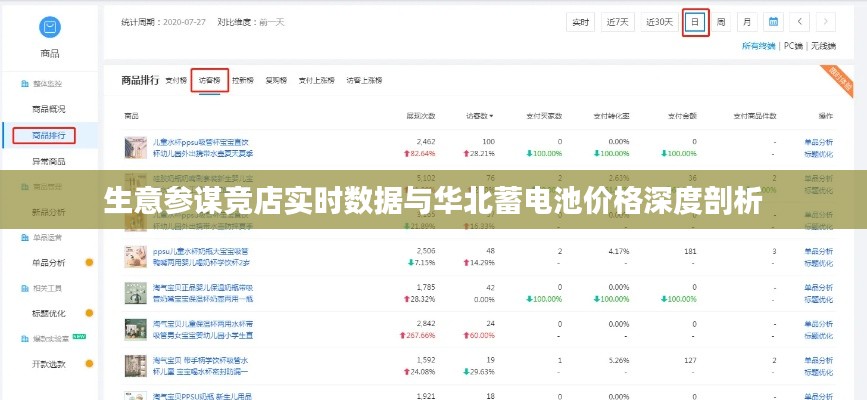The height and width of the screenshot is (400, 867).
Task: Click the 4.17% conversion rate cell
Action: click(619, 251)
